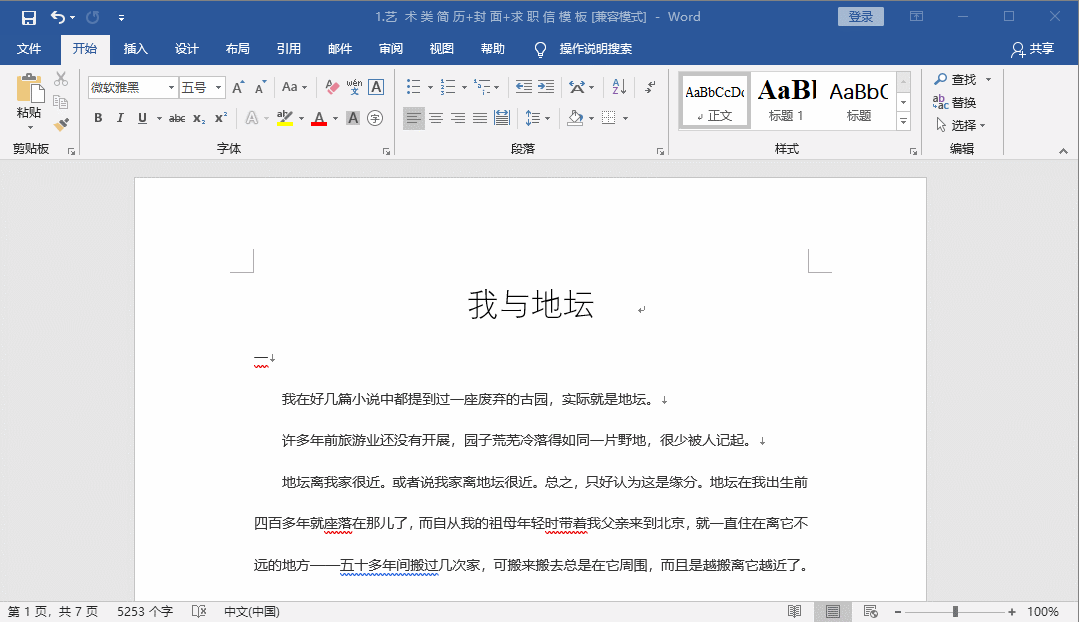Save the document with the floppy disk icon
Image resolution: width=1079 pixels, height=622 pixels.
29,17
